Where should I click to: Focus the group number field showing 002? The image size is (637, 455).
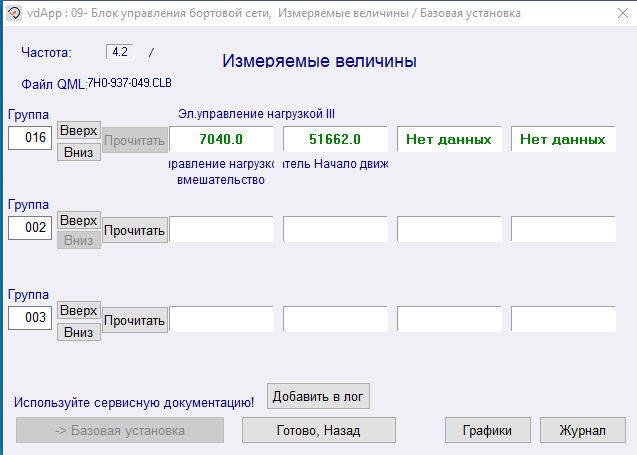pos(30,228)
